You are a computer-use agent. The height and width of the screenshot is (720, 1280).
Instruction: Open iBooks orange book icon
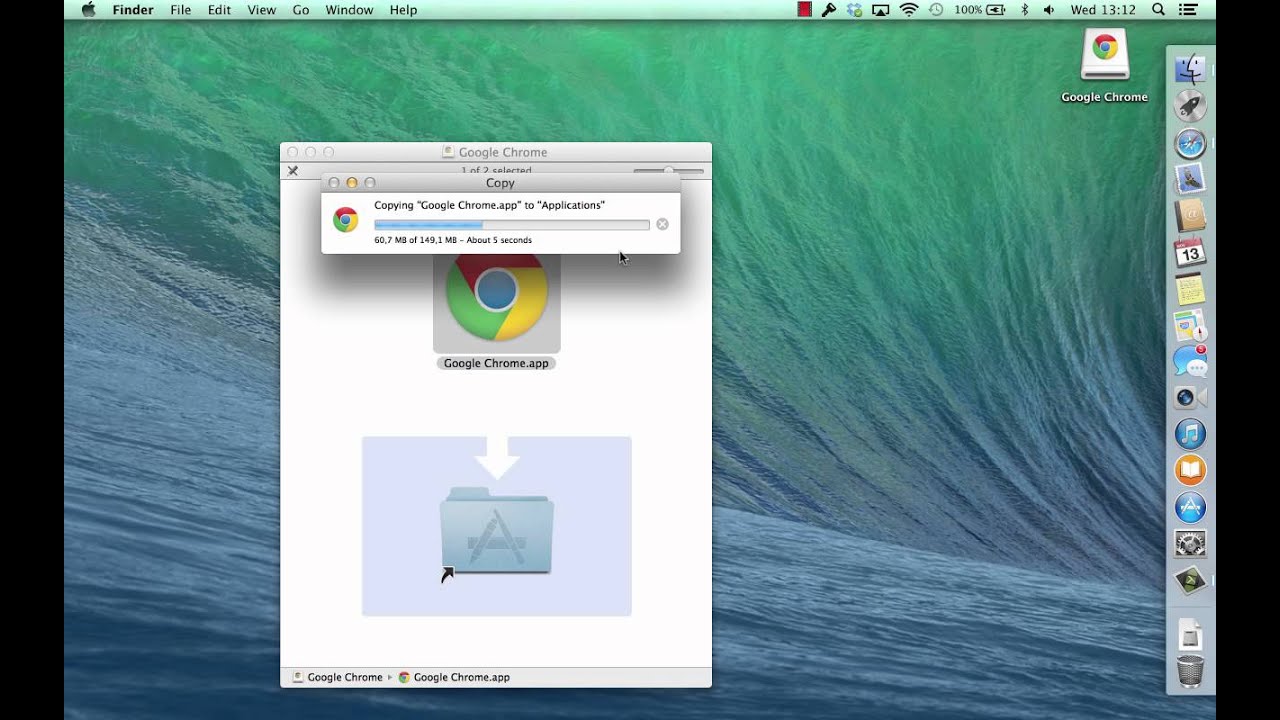[1190, 470]
